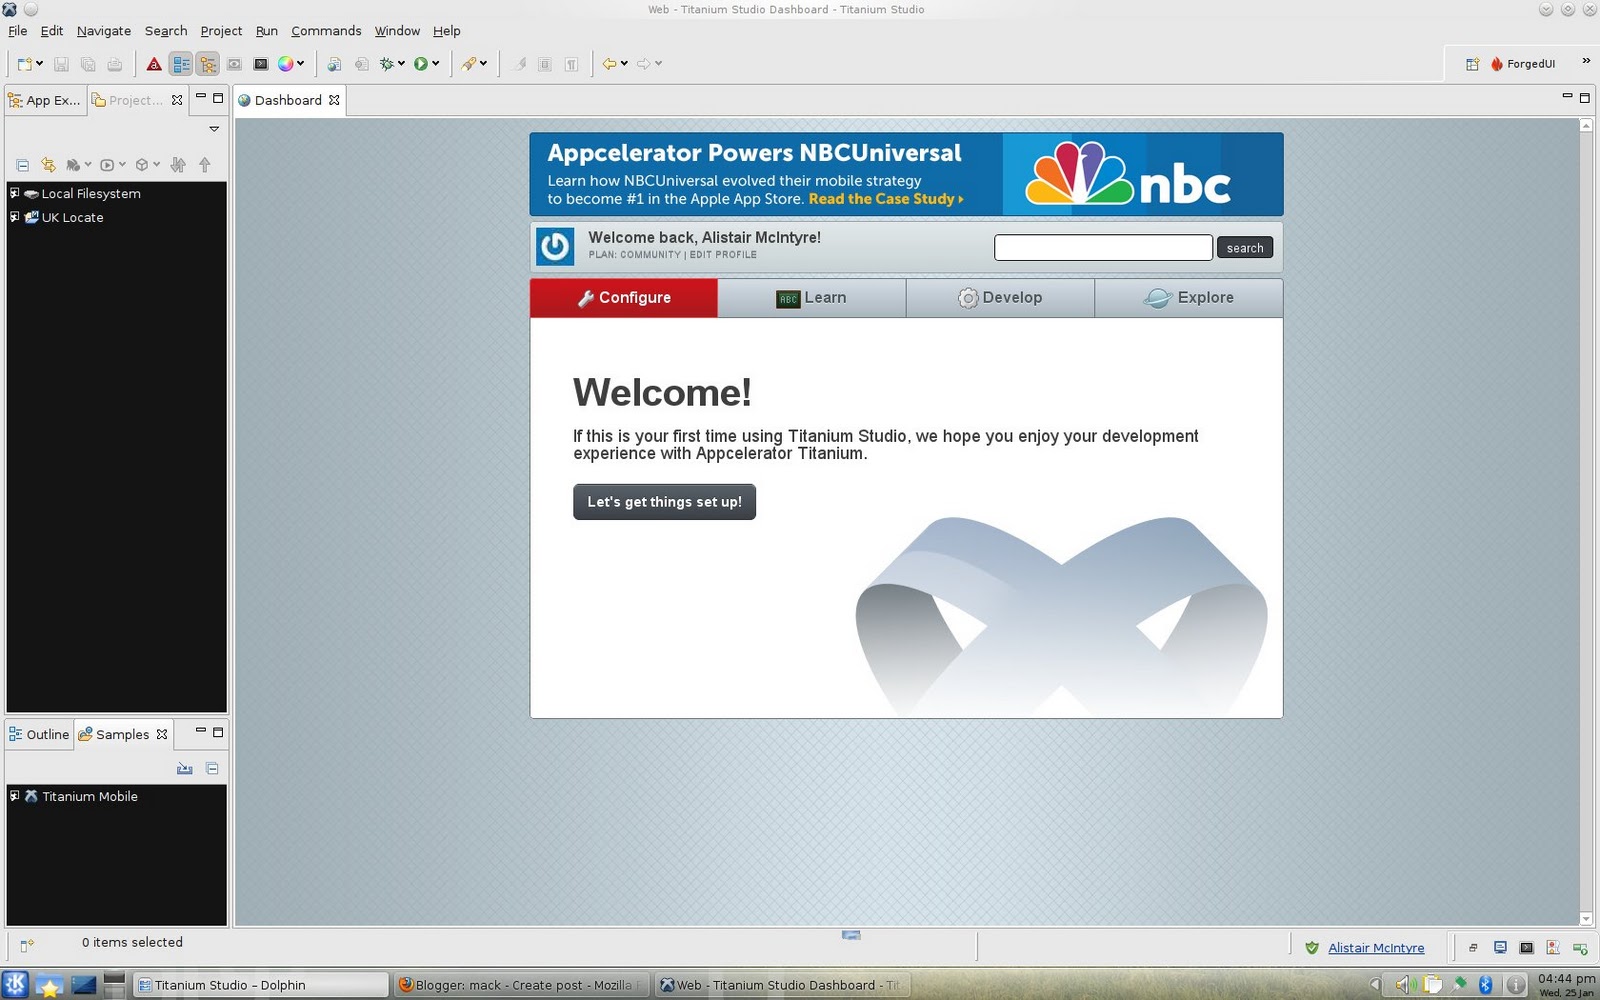This screenshot has height=1000, width=1600.
Task: Open the Read the Case Study link
Action: [x=880, y=199]
